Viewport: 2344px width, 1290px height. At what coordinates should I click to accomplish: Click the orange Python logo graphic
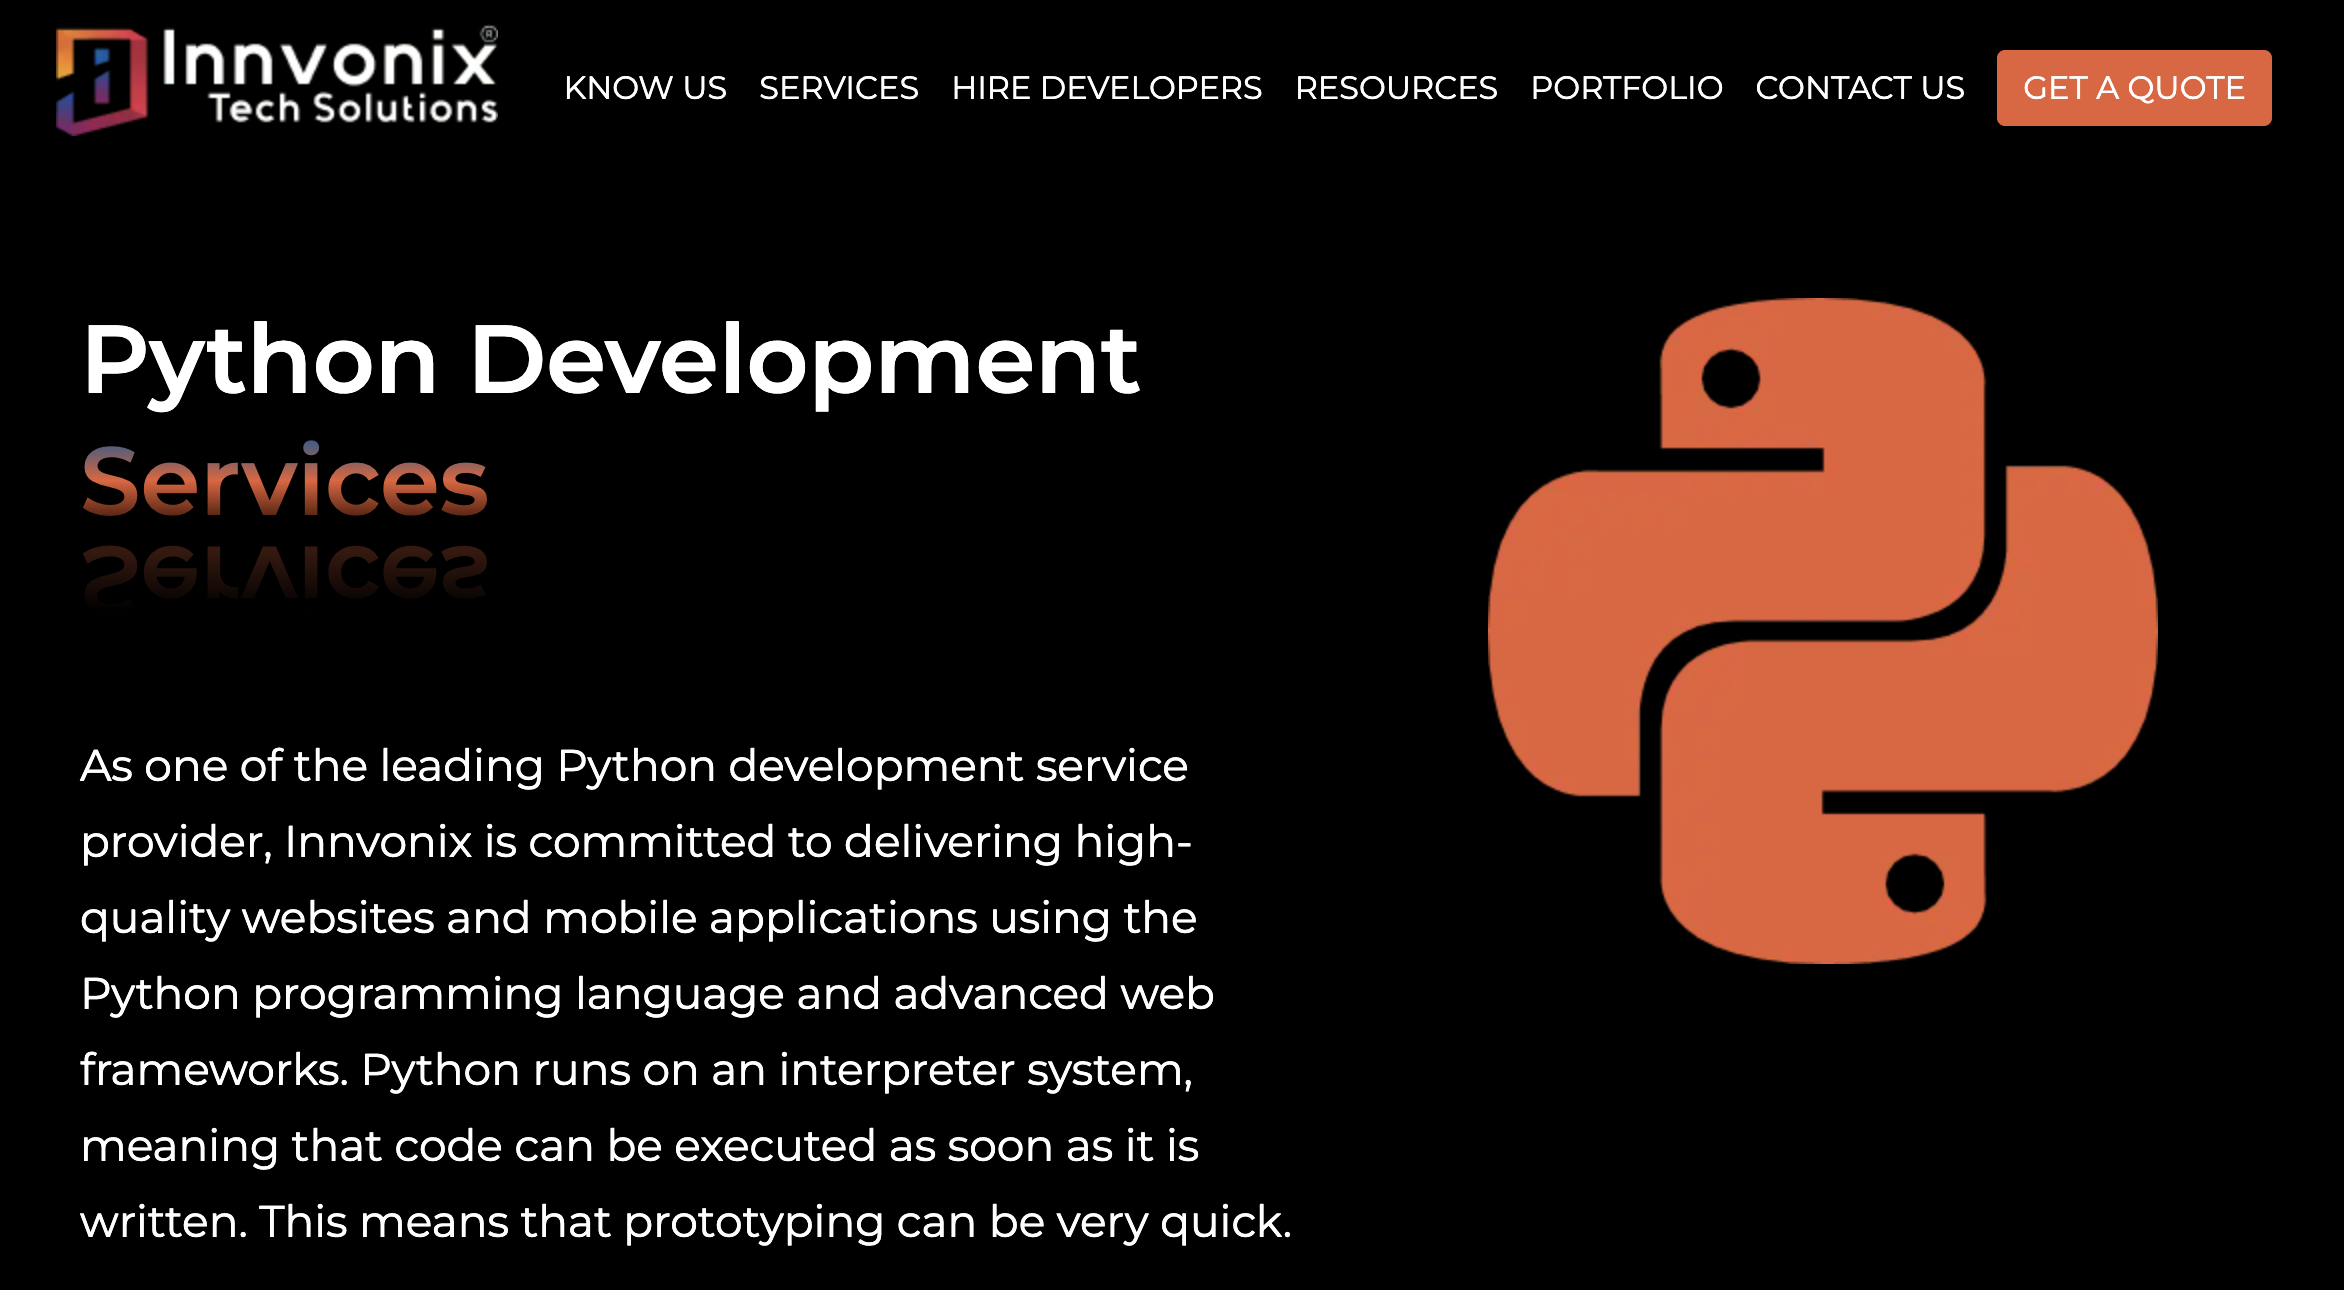[x=1822, y=631]
